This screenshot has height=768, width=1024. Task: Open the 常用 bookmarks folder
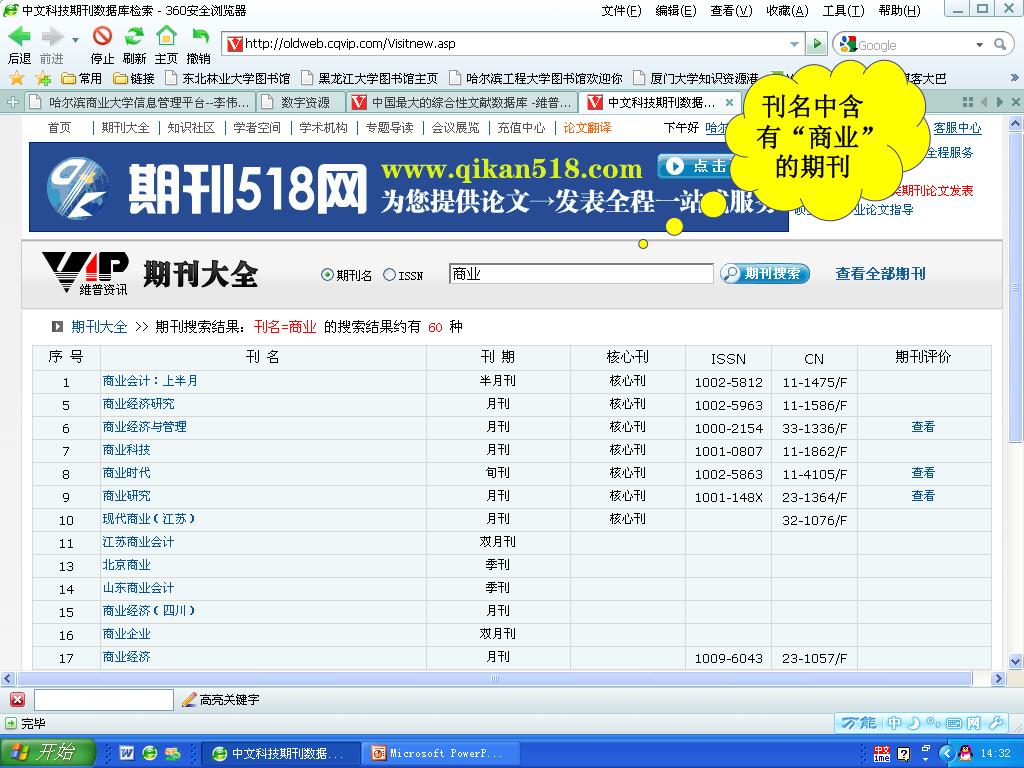click(x=82, y=78)
